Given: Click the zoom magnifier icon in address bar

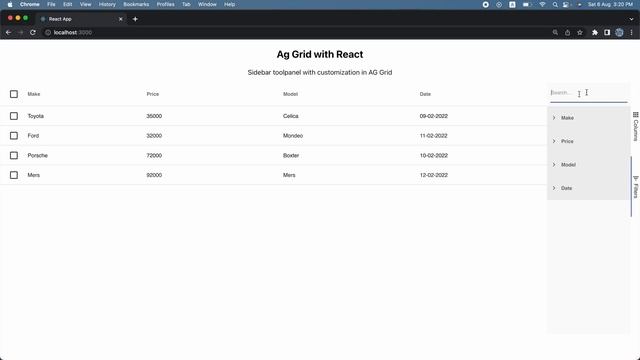Looking at the screenshot, I should coord(555,32).
